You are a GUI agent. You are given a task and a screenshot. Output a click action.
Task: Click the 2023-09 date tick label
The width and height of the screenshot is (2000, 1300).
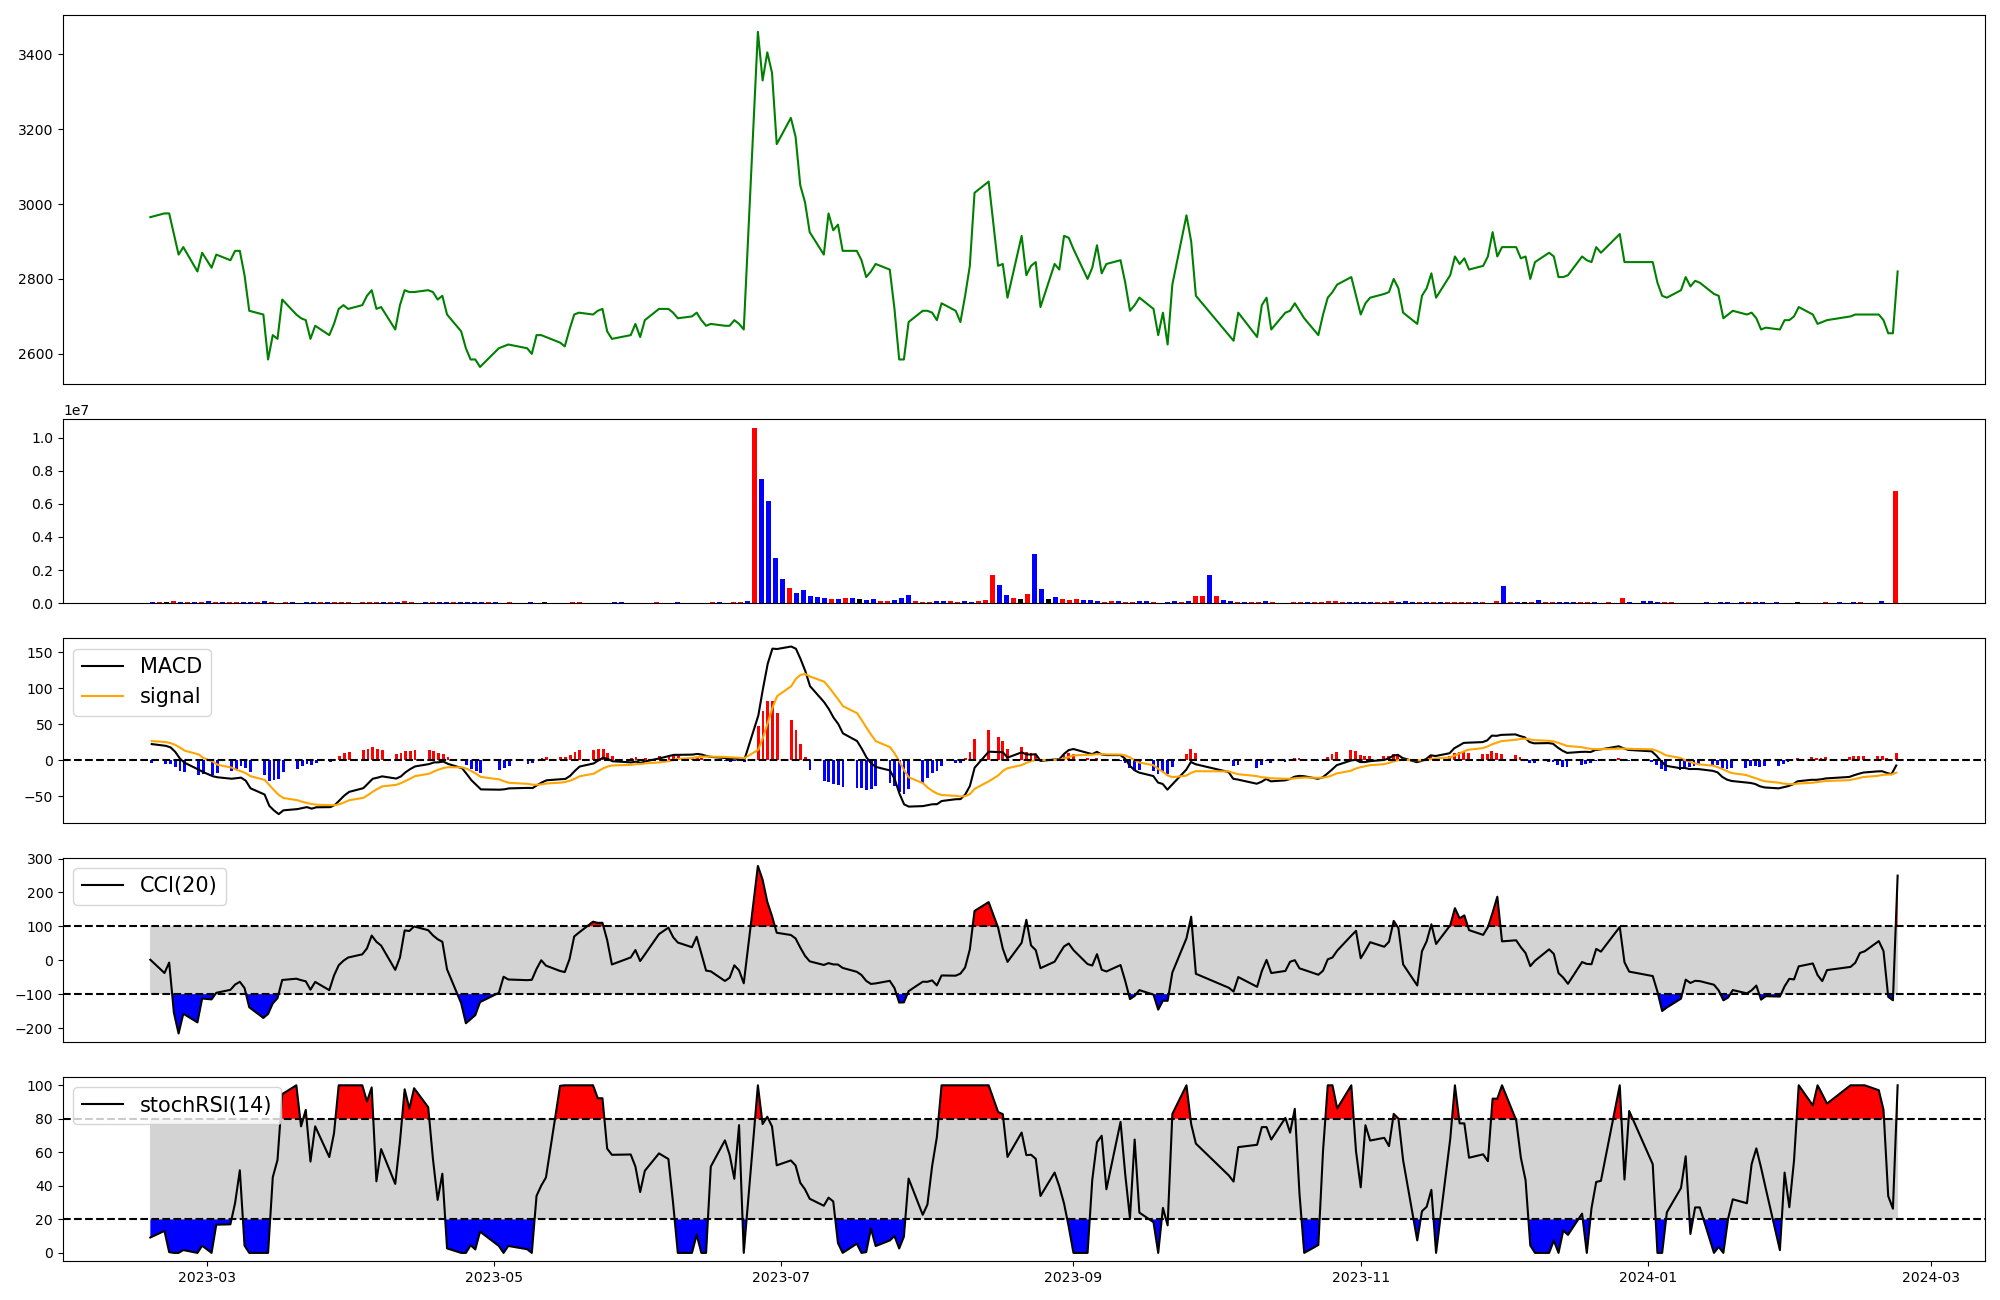1073,1277
